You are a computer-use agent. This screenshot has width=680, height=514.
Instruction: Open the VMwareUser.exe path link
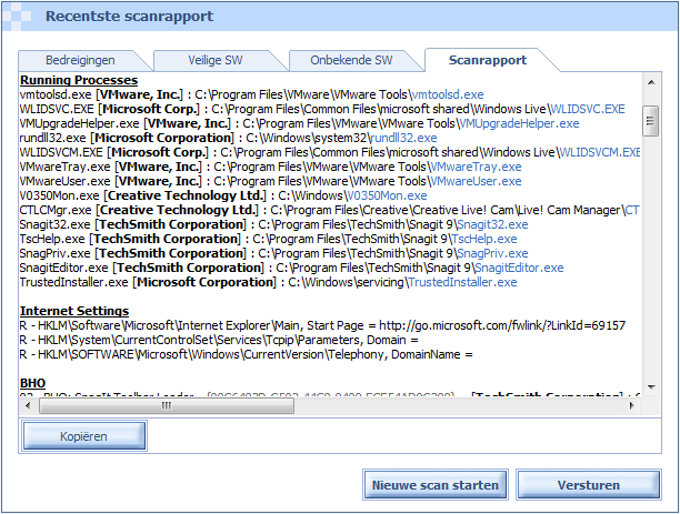pos(476,181)
